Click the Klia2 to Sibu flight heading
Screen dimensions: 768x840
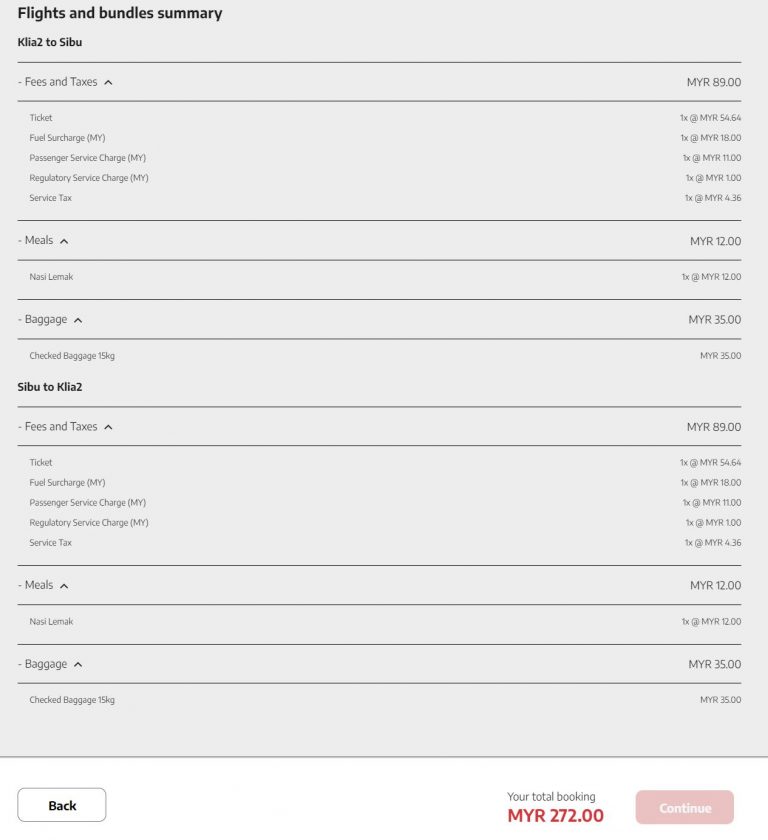point(48,42)
